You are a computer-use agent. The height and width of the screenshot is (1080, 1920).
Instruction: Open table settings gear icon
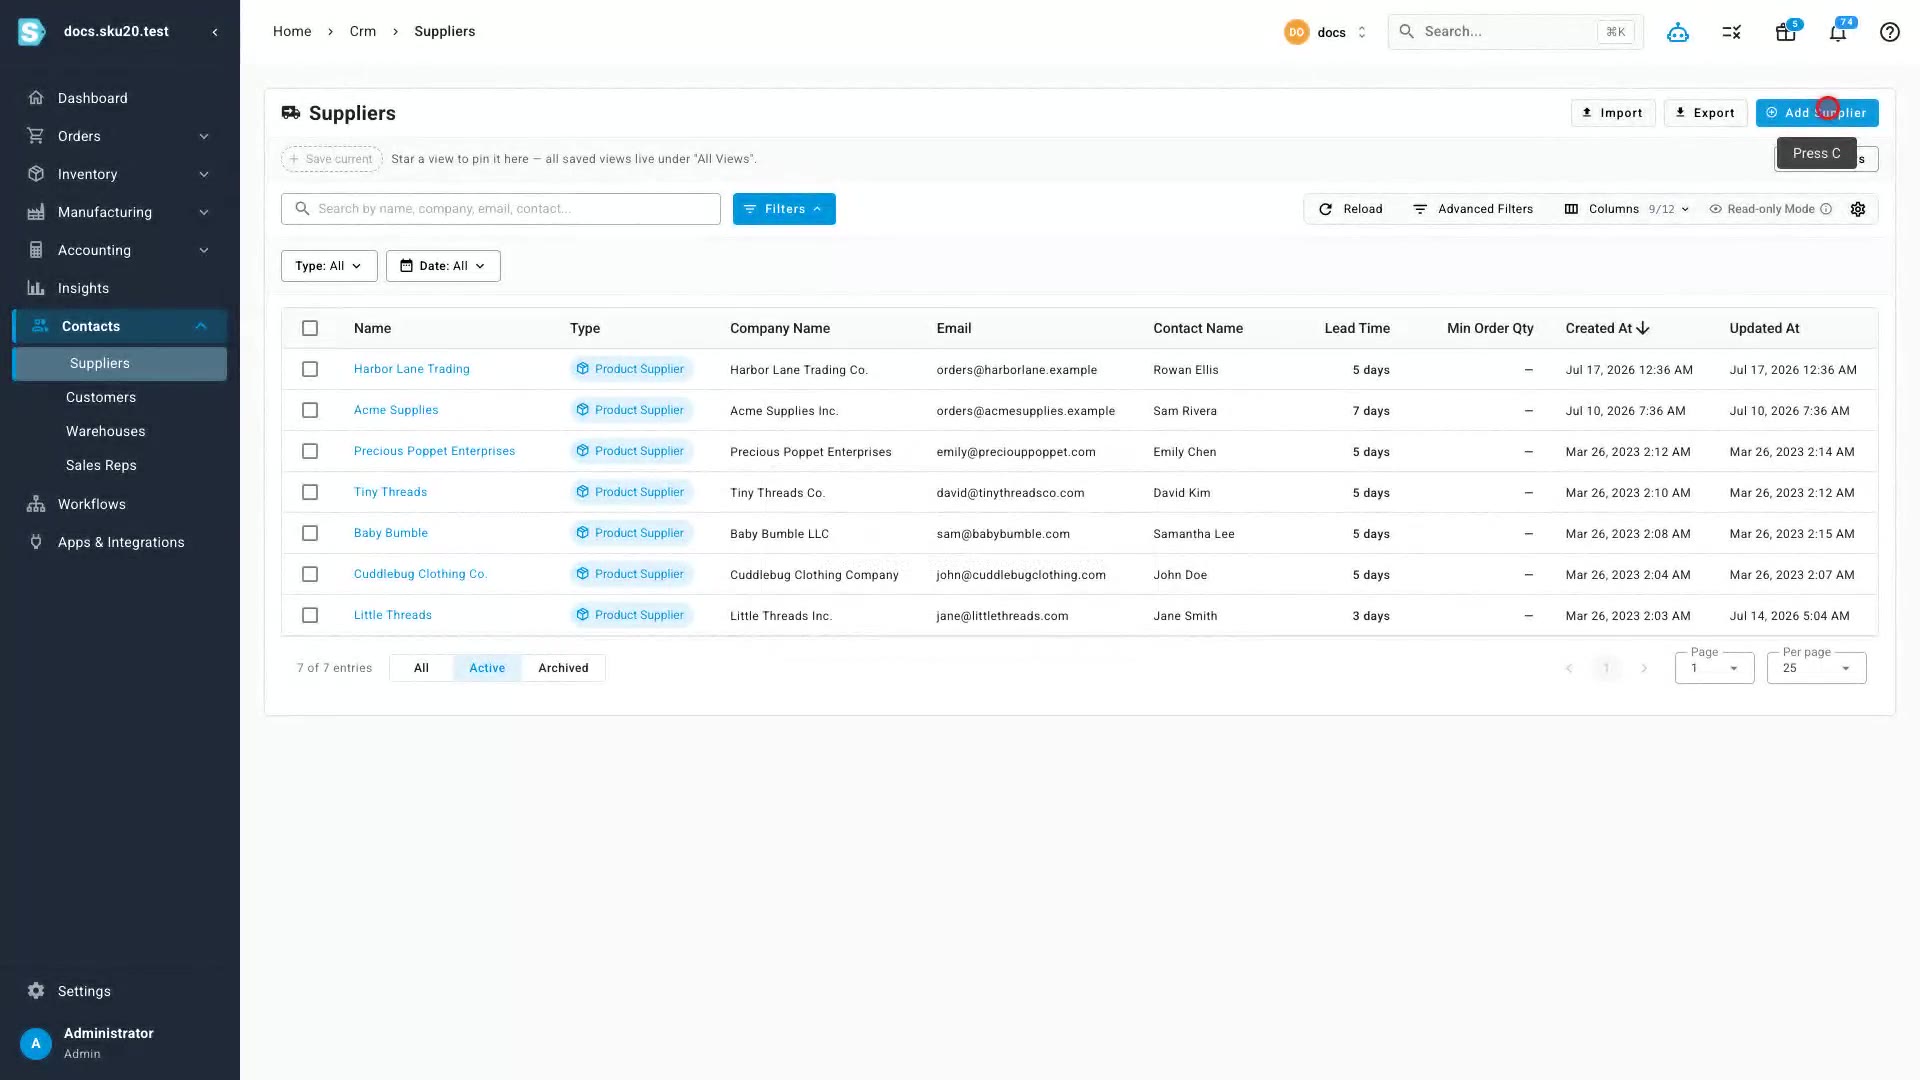1858,209
